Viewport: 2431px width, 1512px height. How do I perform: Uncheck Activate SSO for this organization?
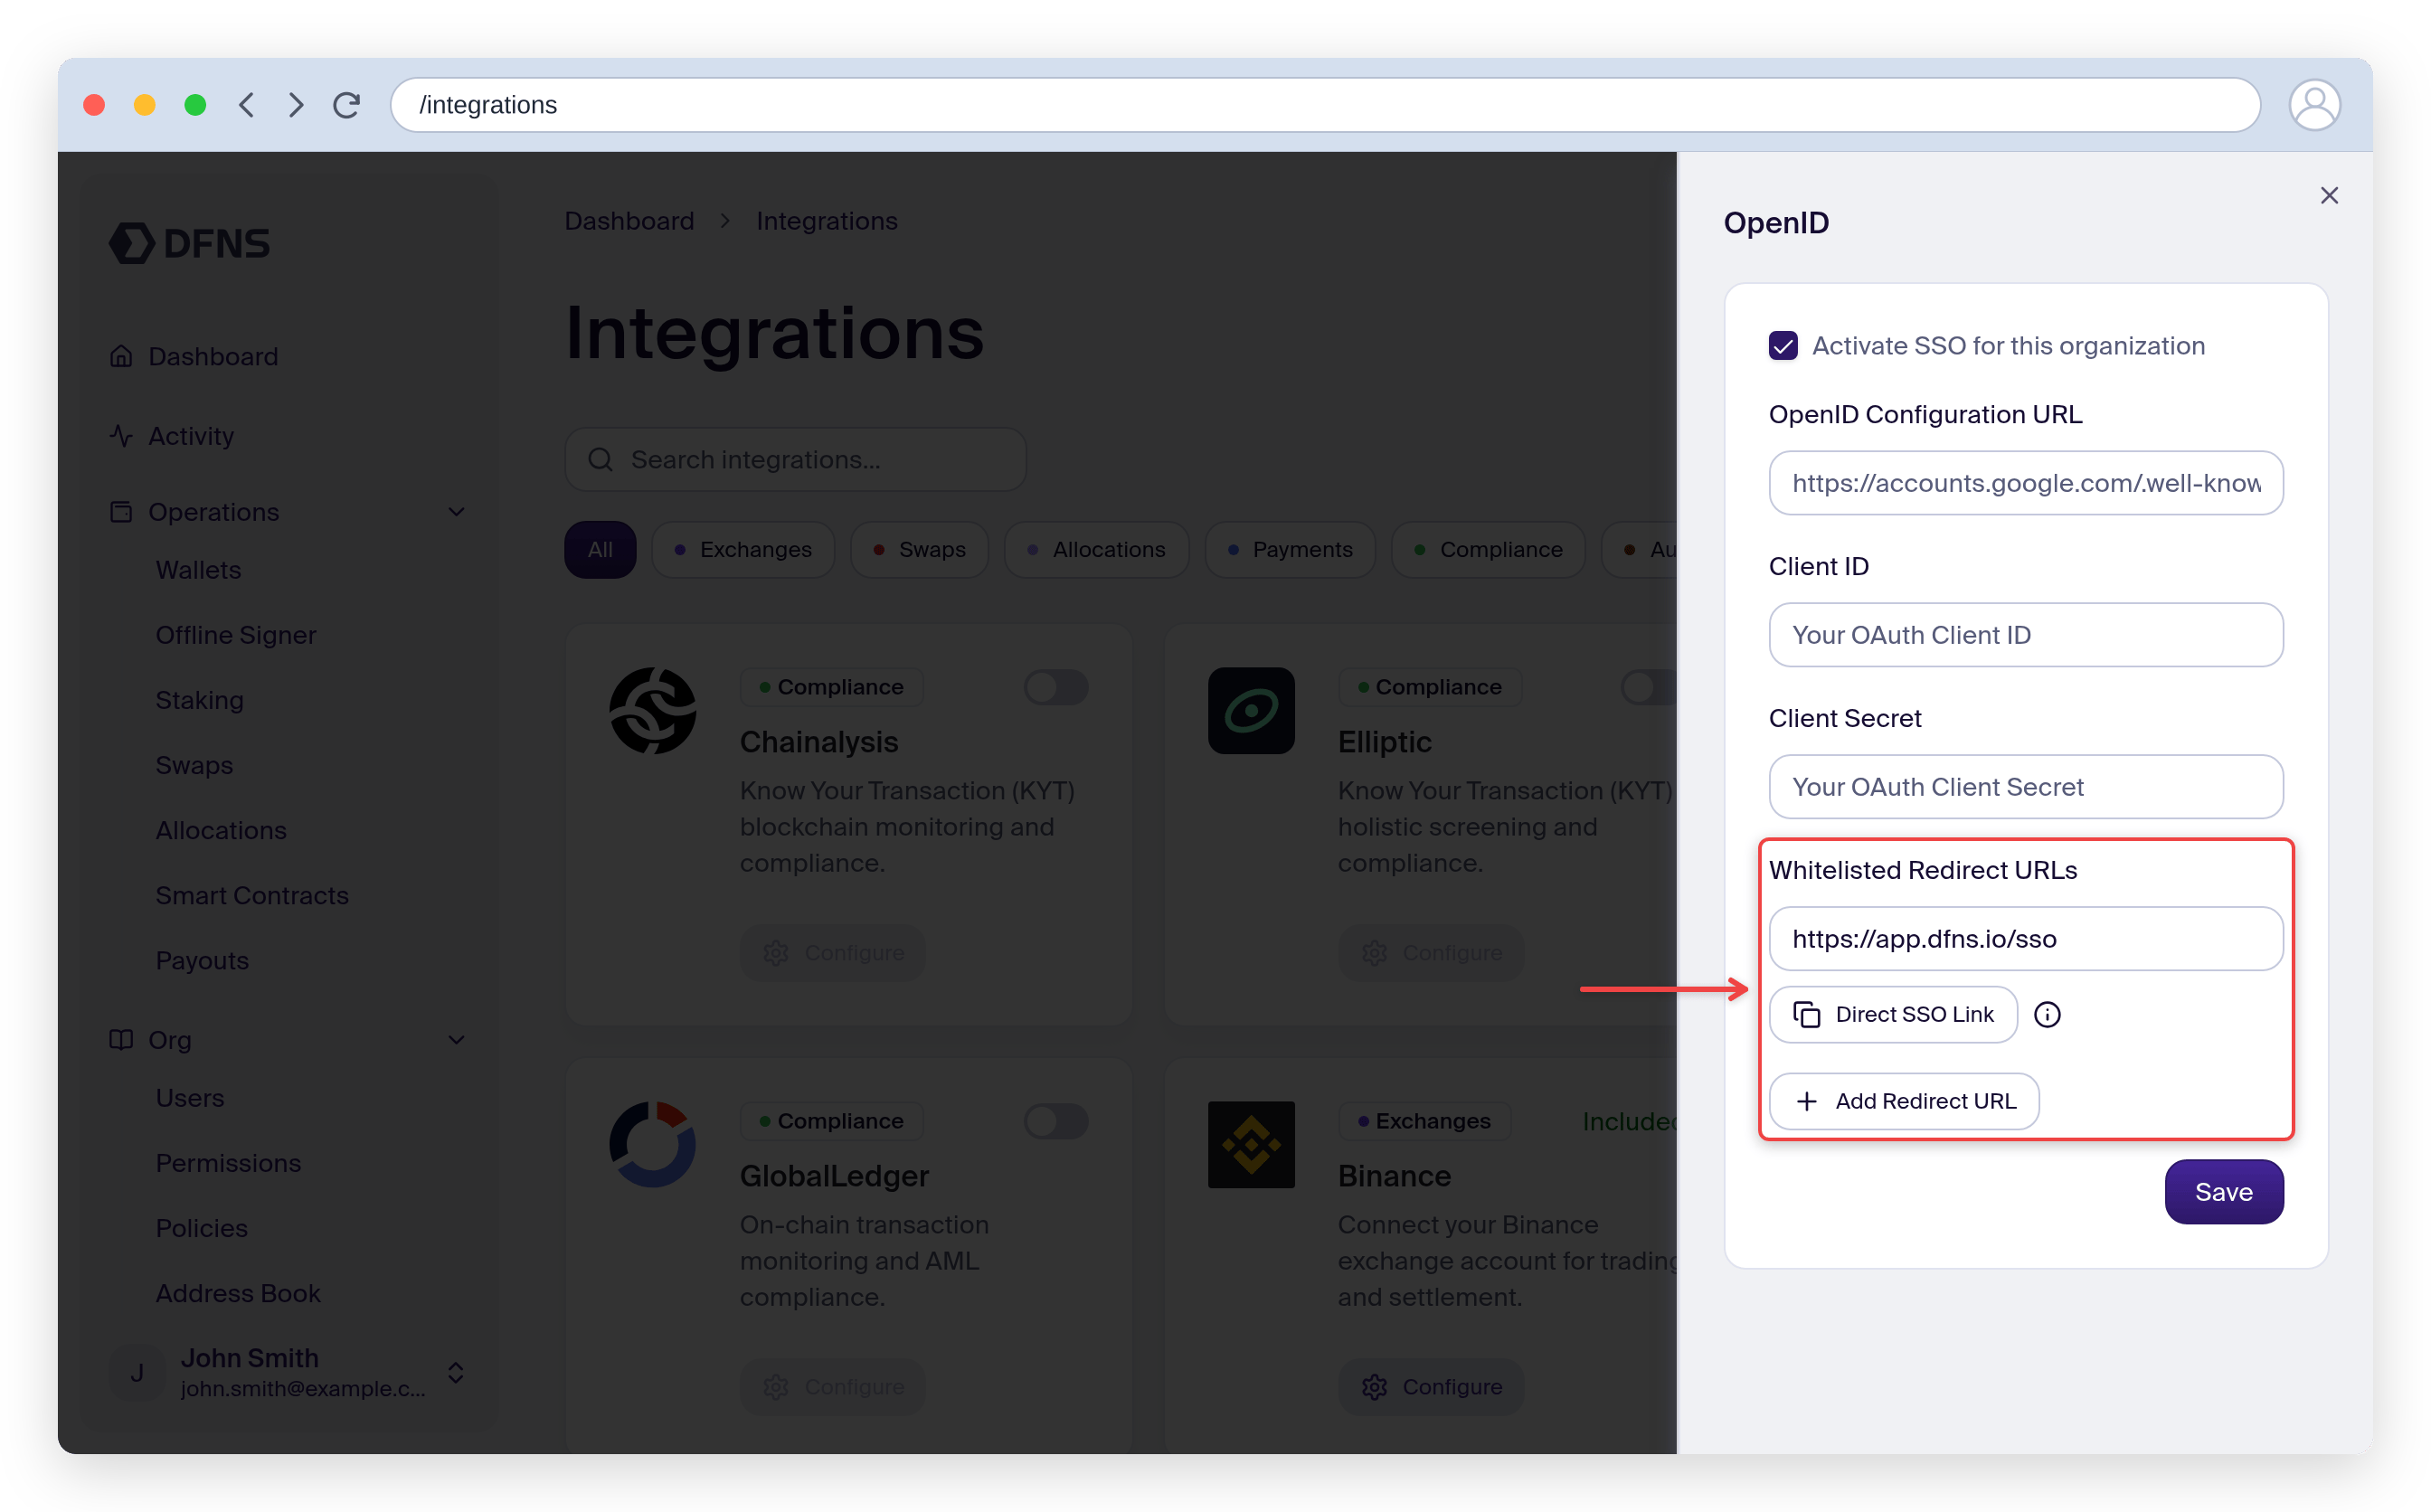[x=1783, y=346]
